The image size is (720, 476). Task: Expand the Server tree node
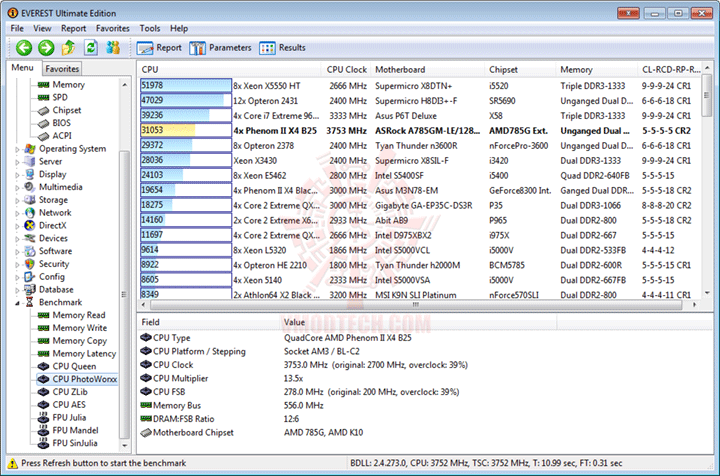point(17,162)
